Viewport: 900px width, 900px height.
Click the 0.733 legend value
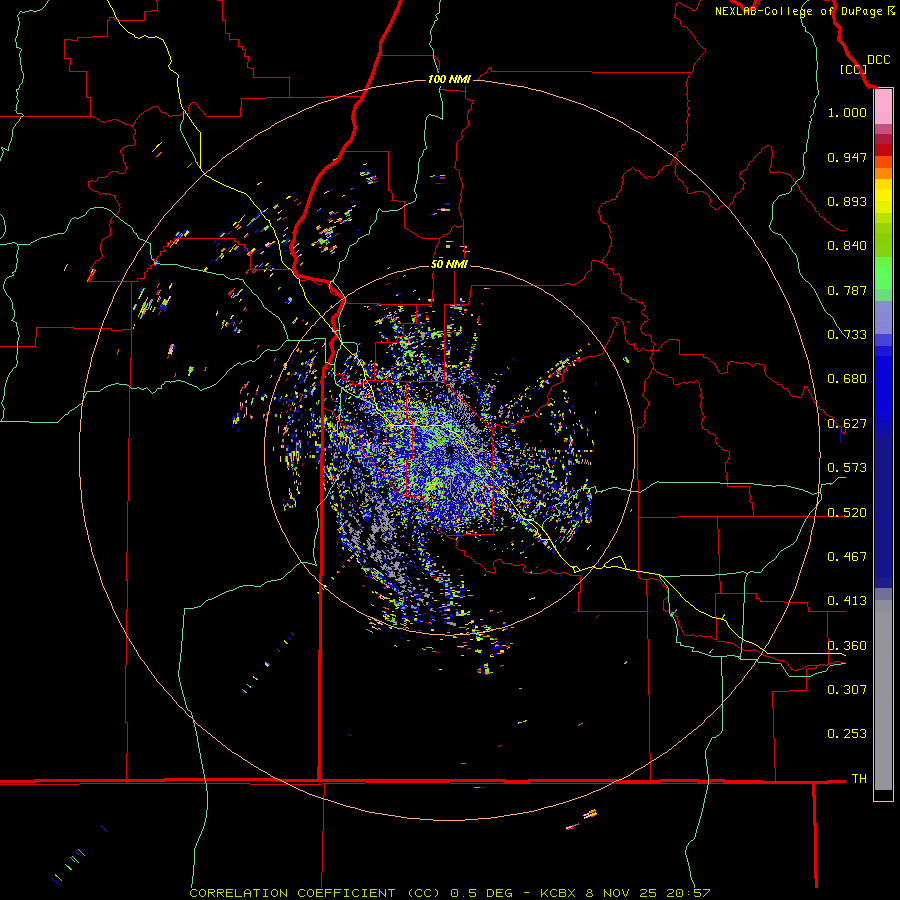[x=847, y=335]
